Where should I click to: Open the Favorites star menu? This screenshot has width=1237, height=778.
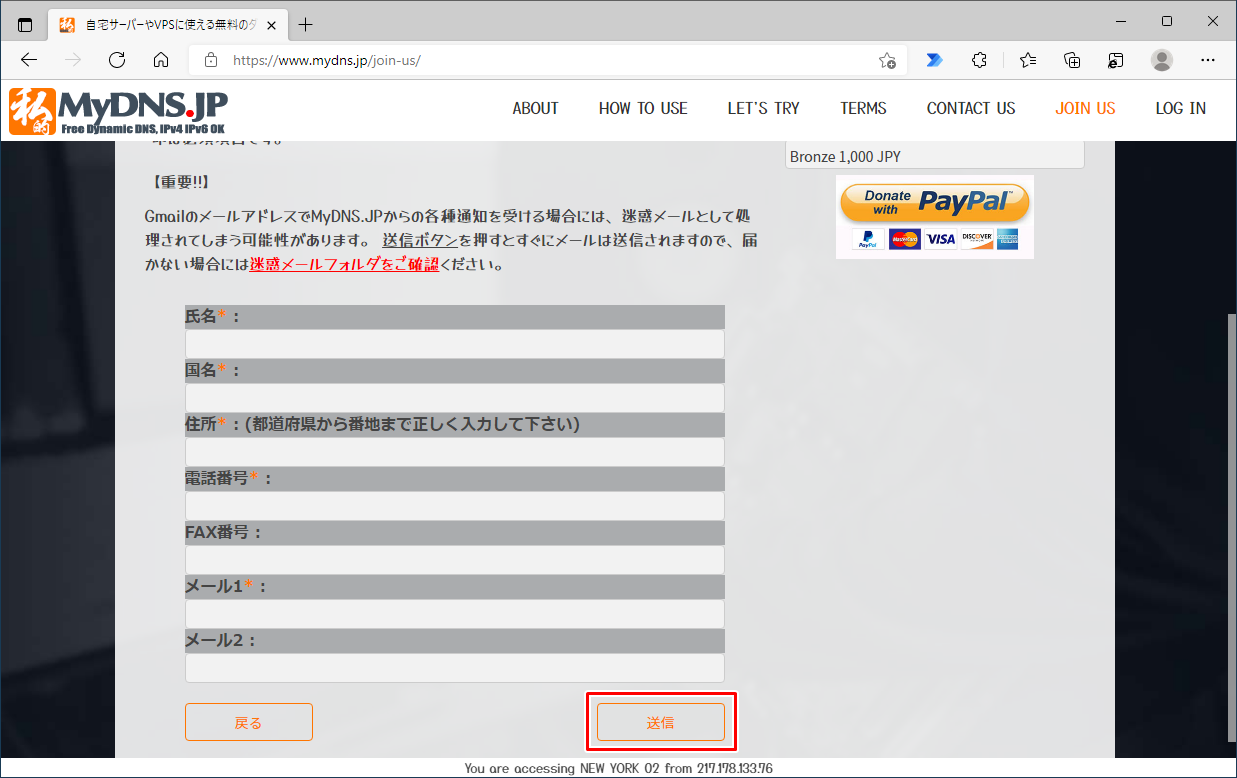1028,60
